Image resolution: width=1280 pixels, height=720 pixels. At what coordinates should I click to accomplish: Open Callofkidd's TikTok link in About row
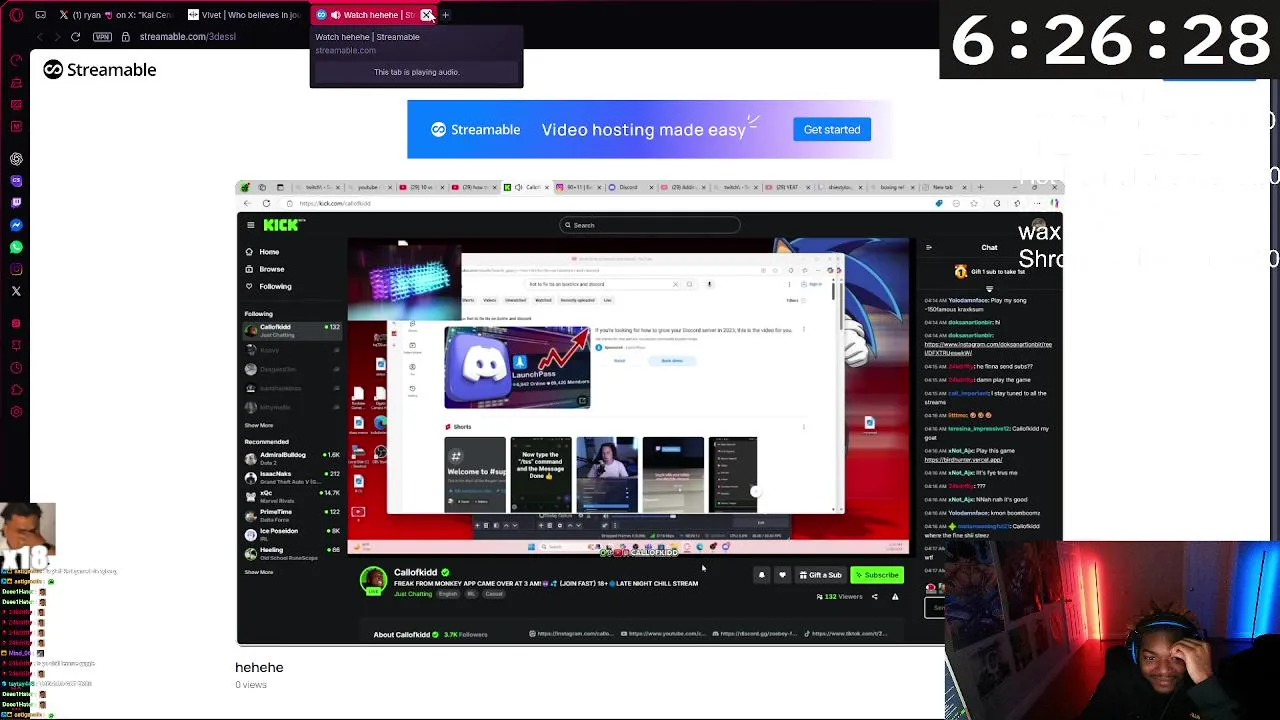[x=845, y=634]
